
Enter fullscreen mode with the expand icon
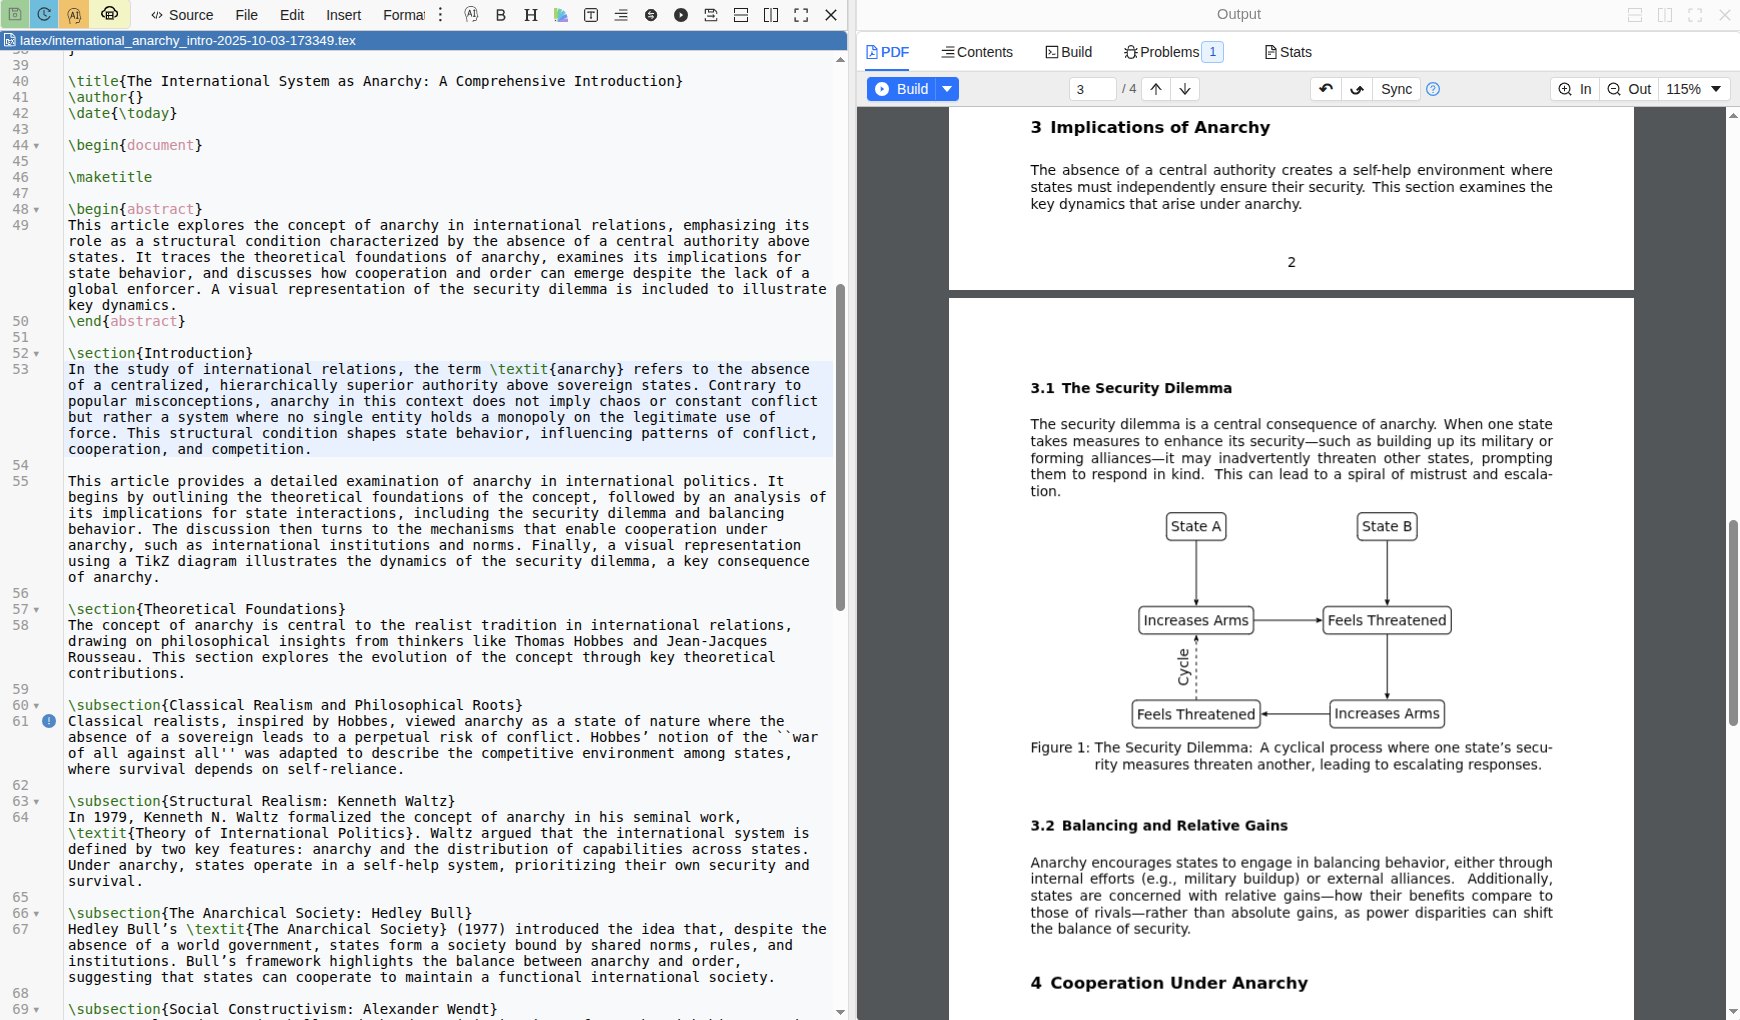(x=801, y=15)
